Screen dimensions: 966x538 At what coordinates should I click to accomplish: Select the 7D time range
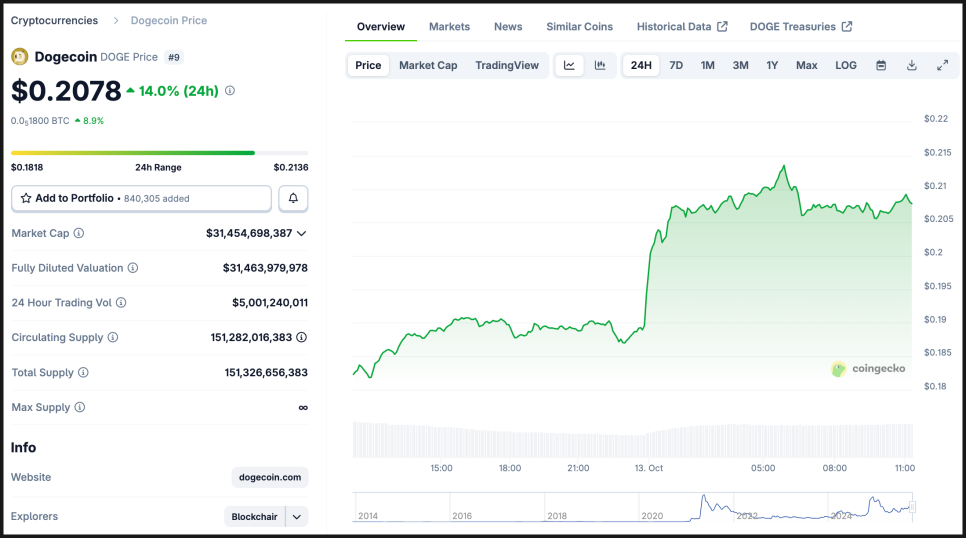676,66
